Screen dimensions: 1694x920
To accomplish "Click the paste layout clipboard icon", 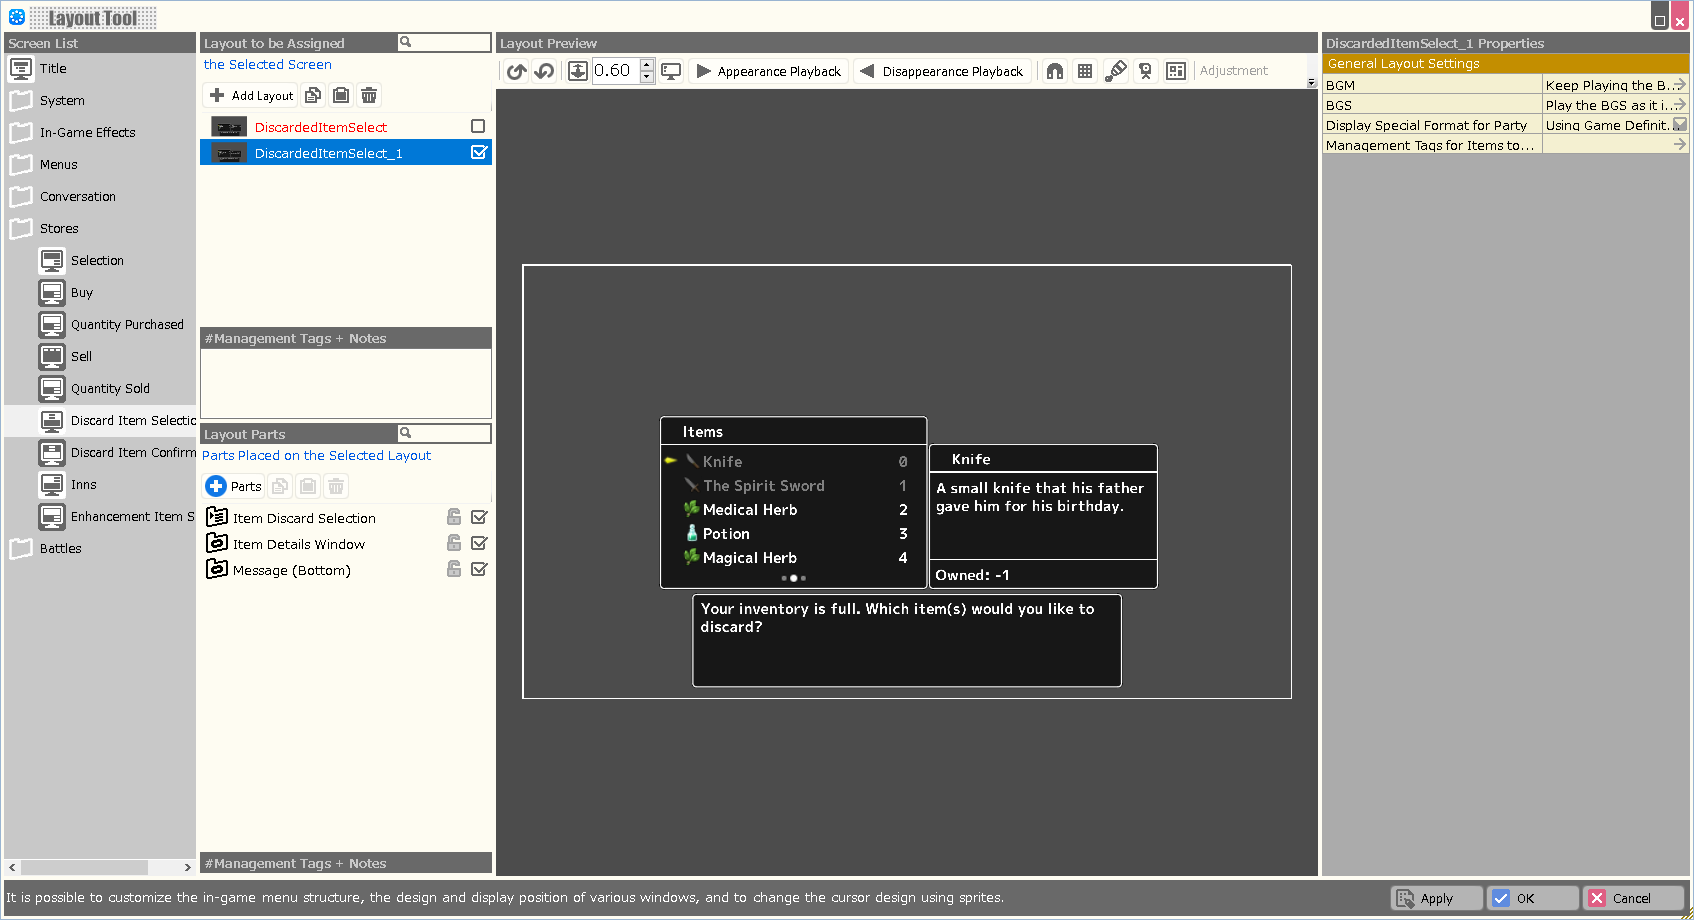I will pyautogui.click(x=341, y=95).
